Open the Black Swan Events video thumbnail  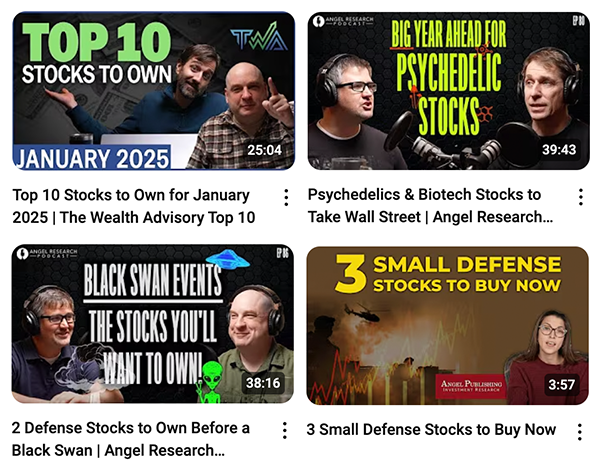[x=153, y=324]
